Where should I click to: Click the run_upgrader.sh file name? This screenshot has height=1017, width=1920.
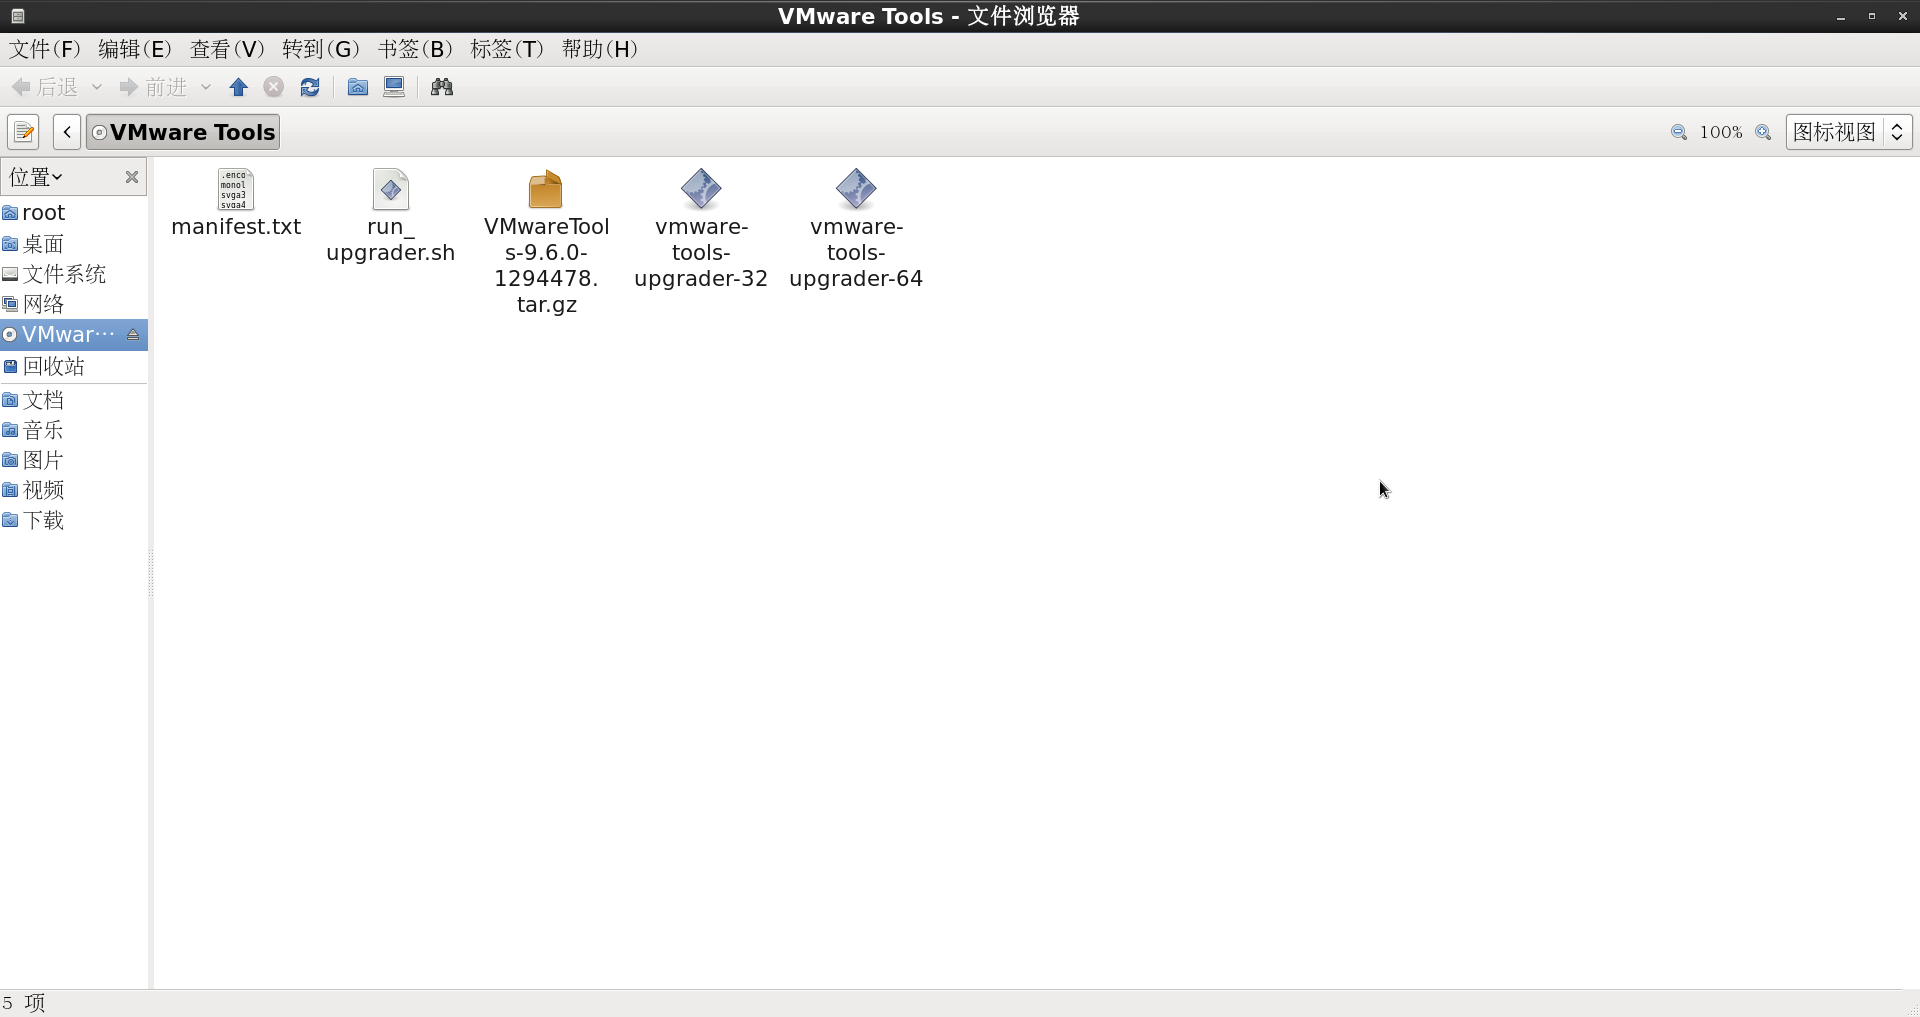coord(391,240)
